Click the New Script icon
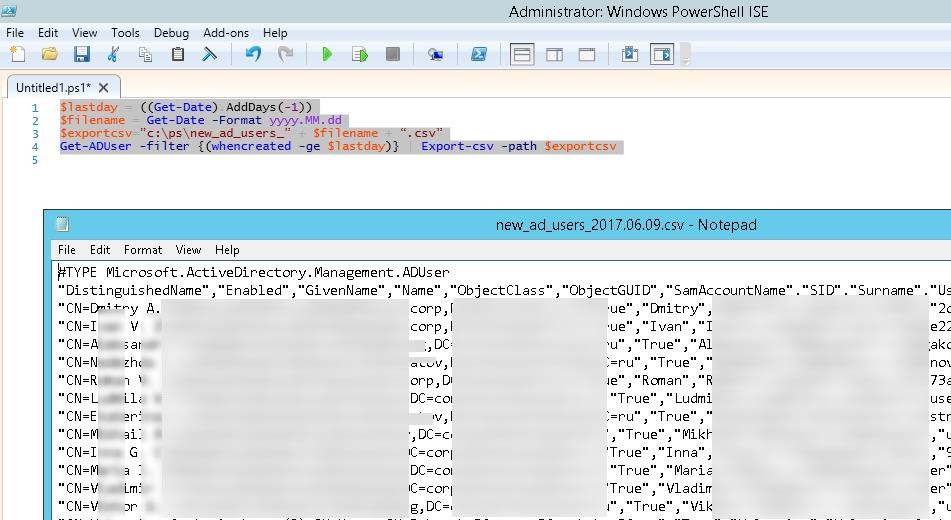 (17, 55)
